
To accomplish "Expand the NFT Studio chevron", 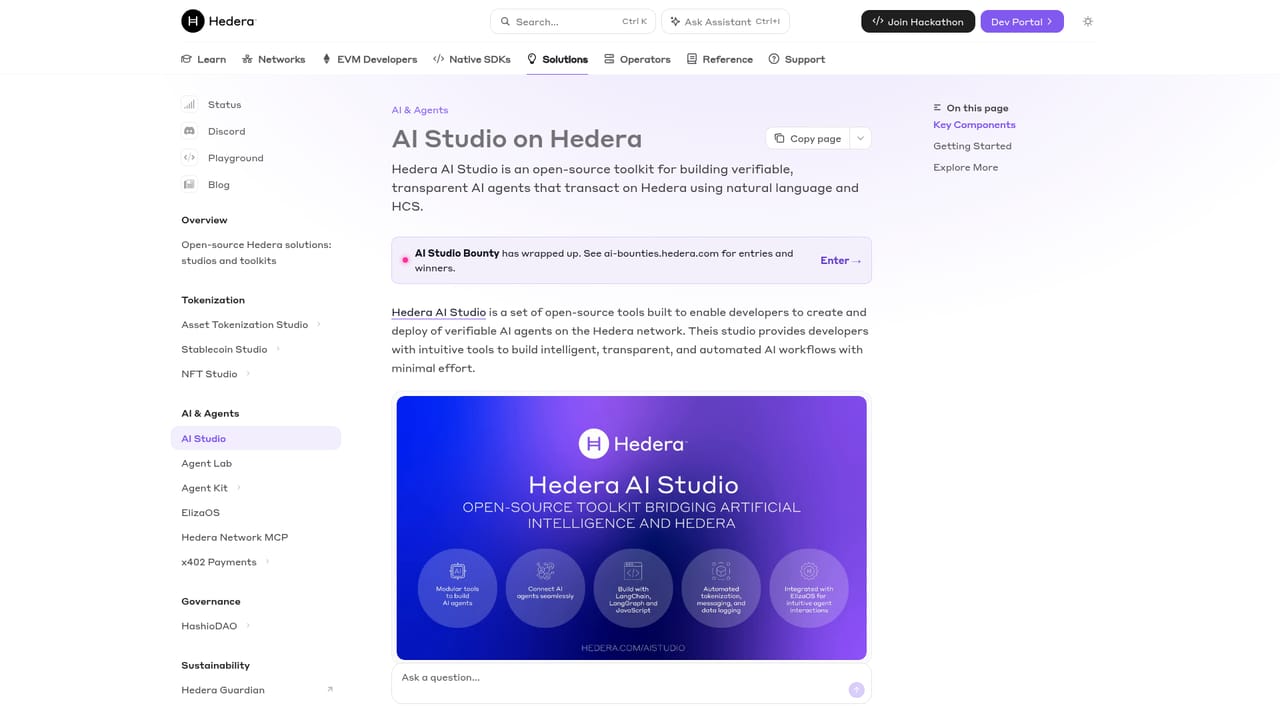I will (248, 374).
